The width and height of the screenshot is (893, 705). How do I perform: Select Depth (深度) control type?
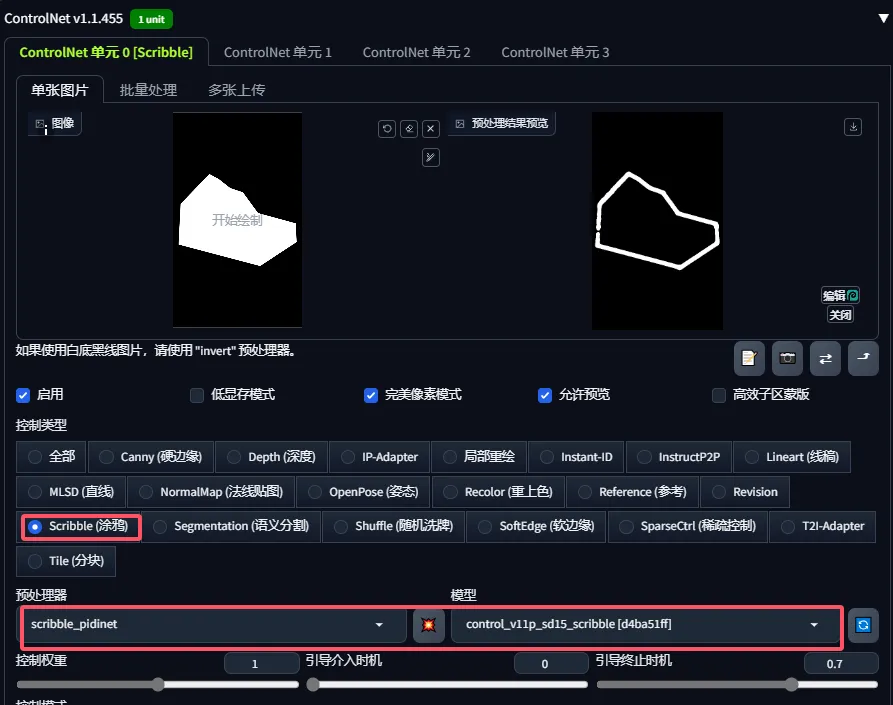272,457
